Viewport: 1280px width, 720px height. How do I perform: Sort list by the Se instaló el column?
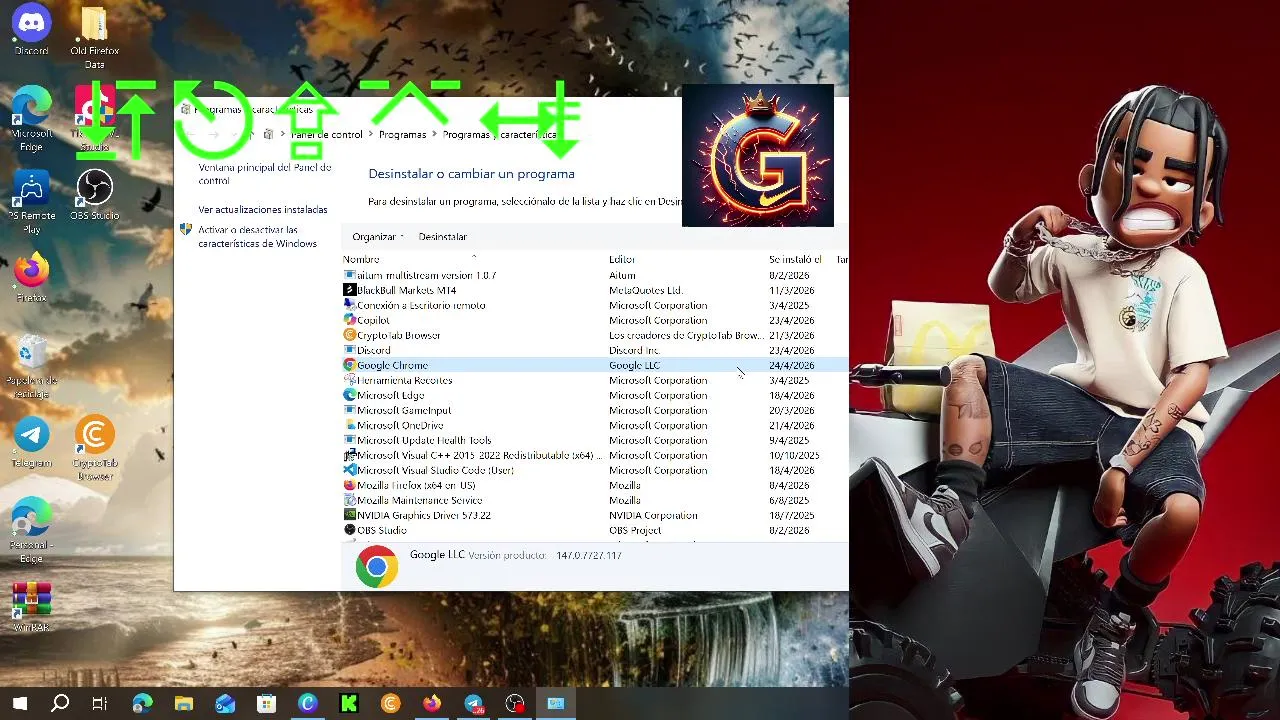pyautogui.click(x=795, y=259)
